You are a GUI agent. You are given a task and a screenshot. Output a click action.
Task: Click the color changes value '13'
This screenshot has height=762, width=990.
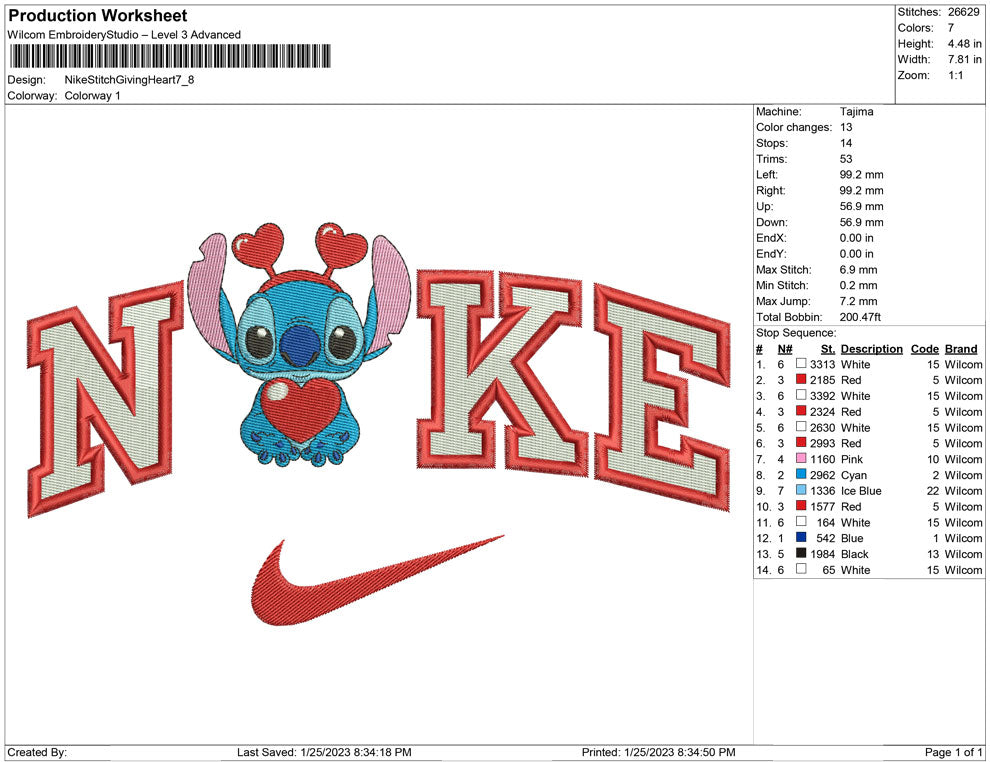click(846, 128)
